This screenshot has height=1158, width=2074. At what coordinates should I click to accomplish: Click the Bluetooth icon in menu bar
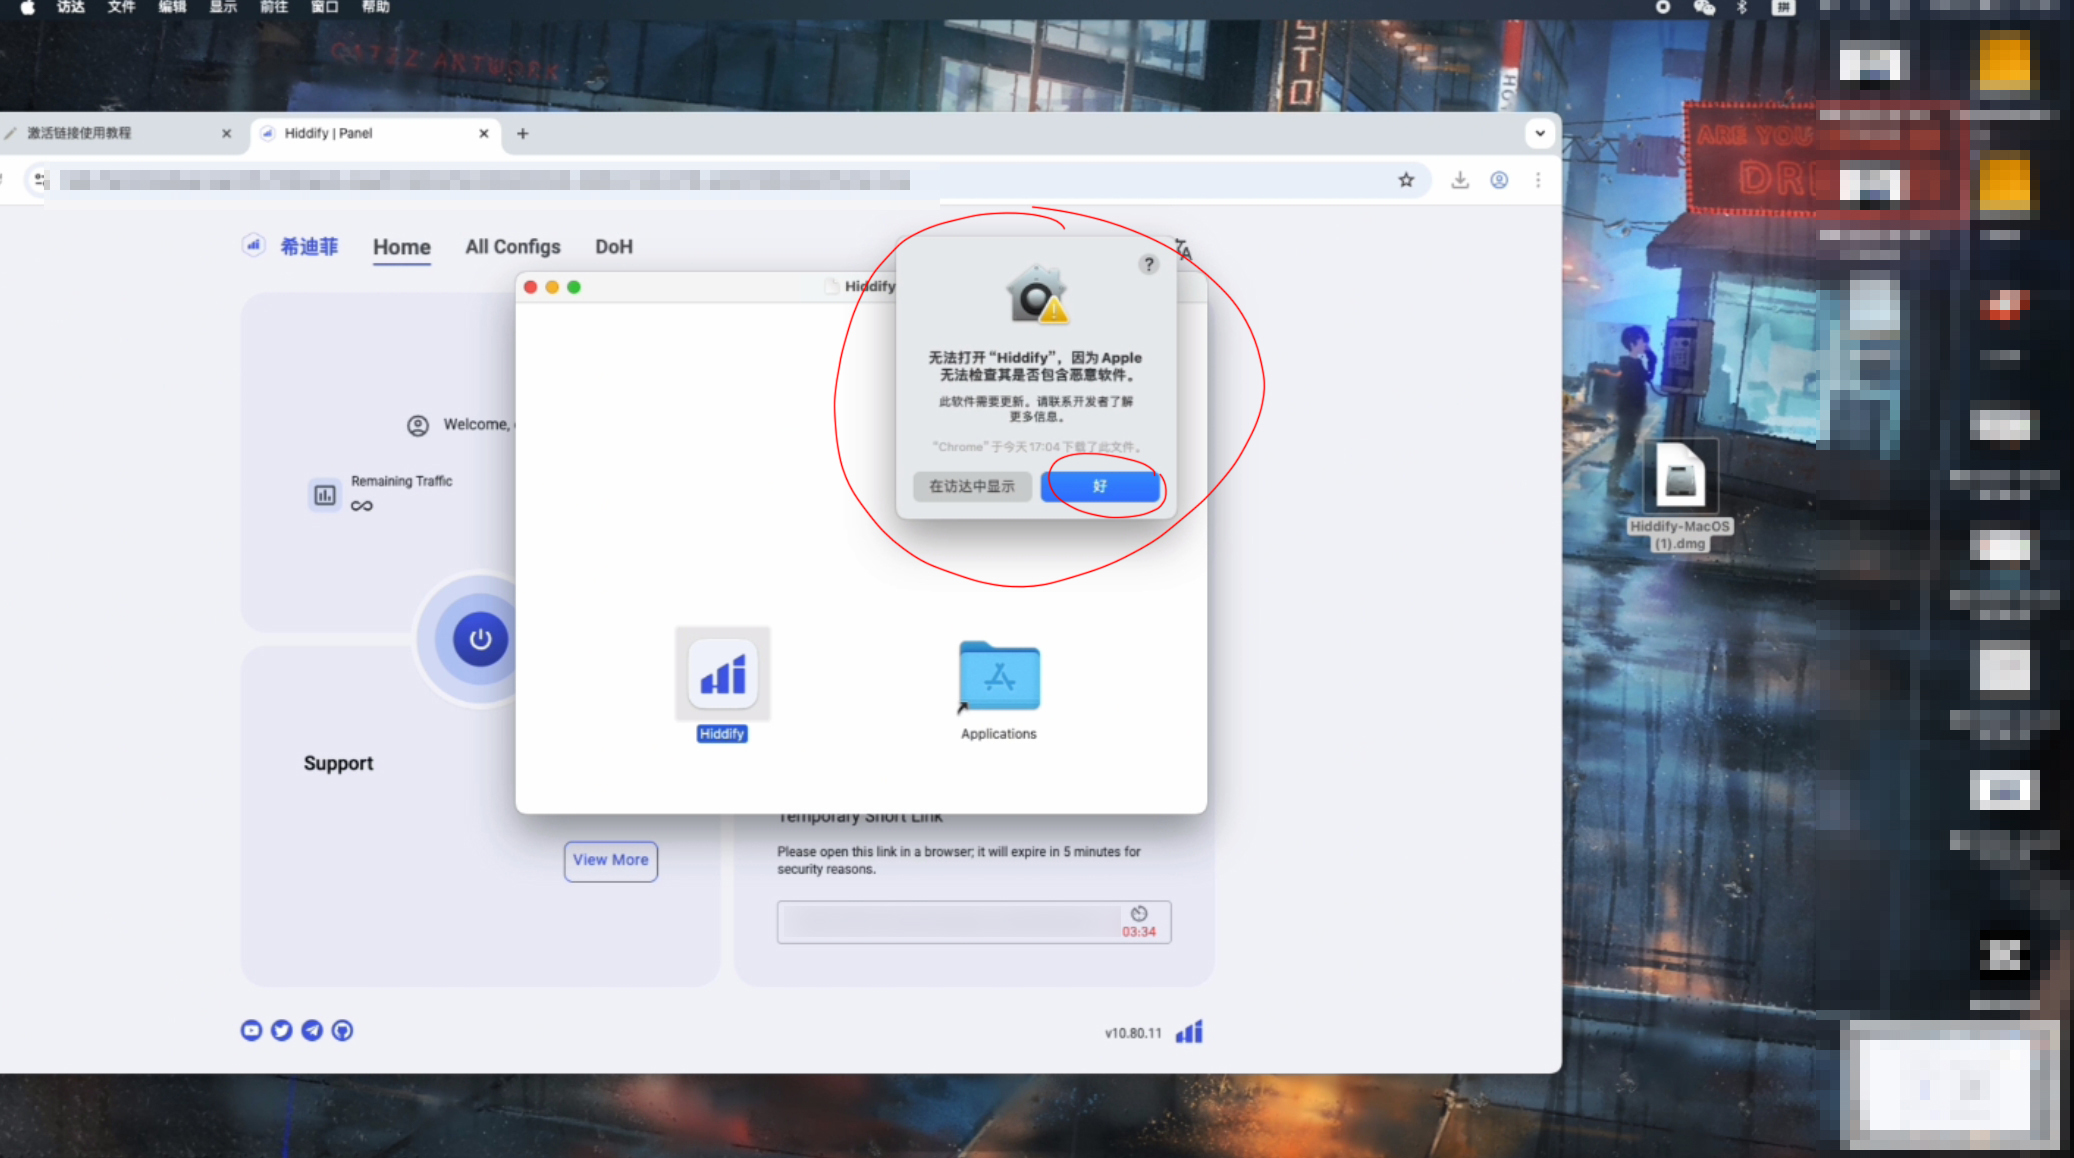pos(1742,7)
